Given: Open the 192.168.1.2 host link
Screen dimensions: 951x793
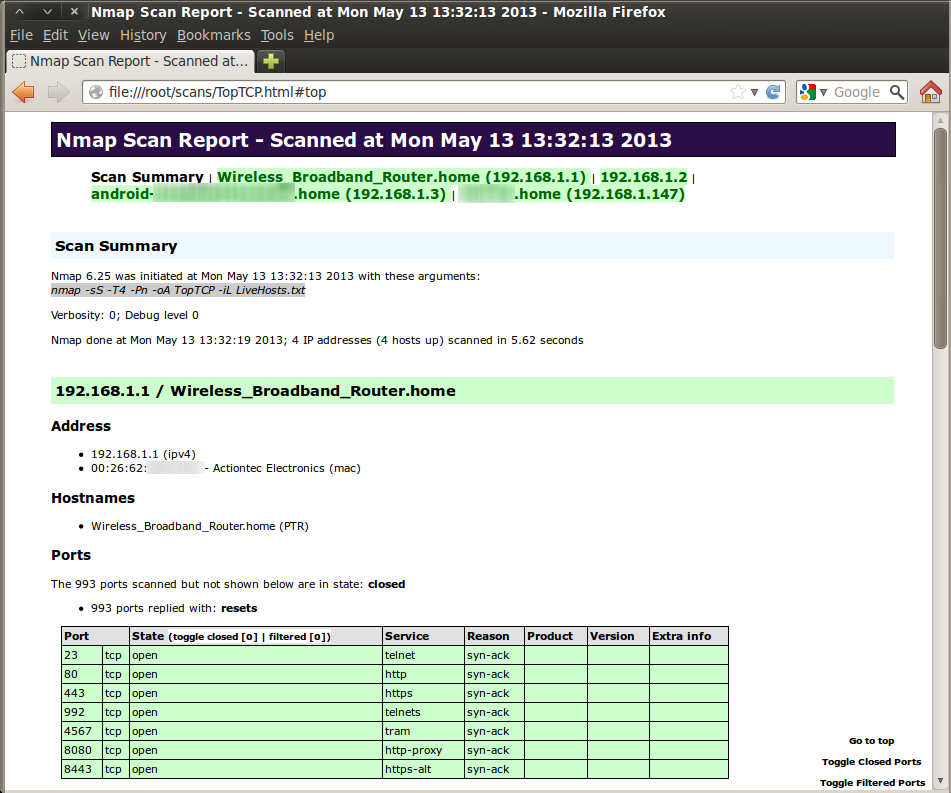Looking at the screenshot, I should [x=644, y=176].
